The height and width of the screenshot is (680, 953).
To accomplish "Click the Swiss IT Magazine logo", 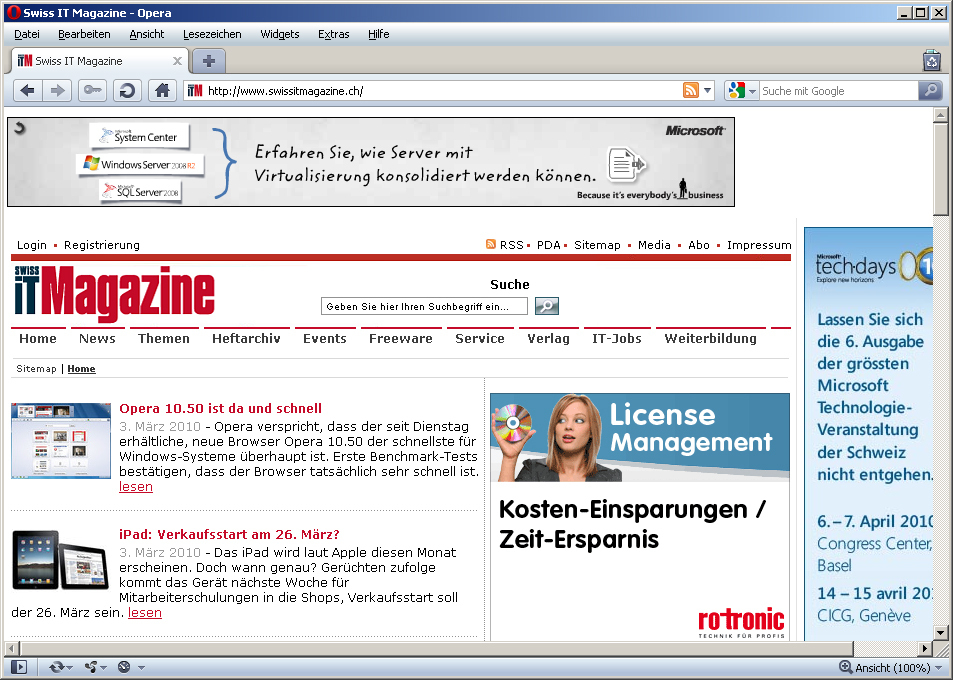I will click(114, 294).
